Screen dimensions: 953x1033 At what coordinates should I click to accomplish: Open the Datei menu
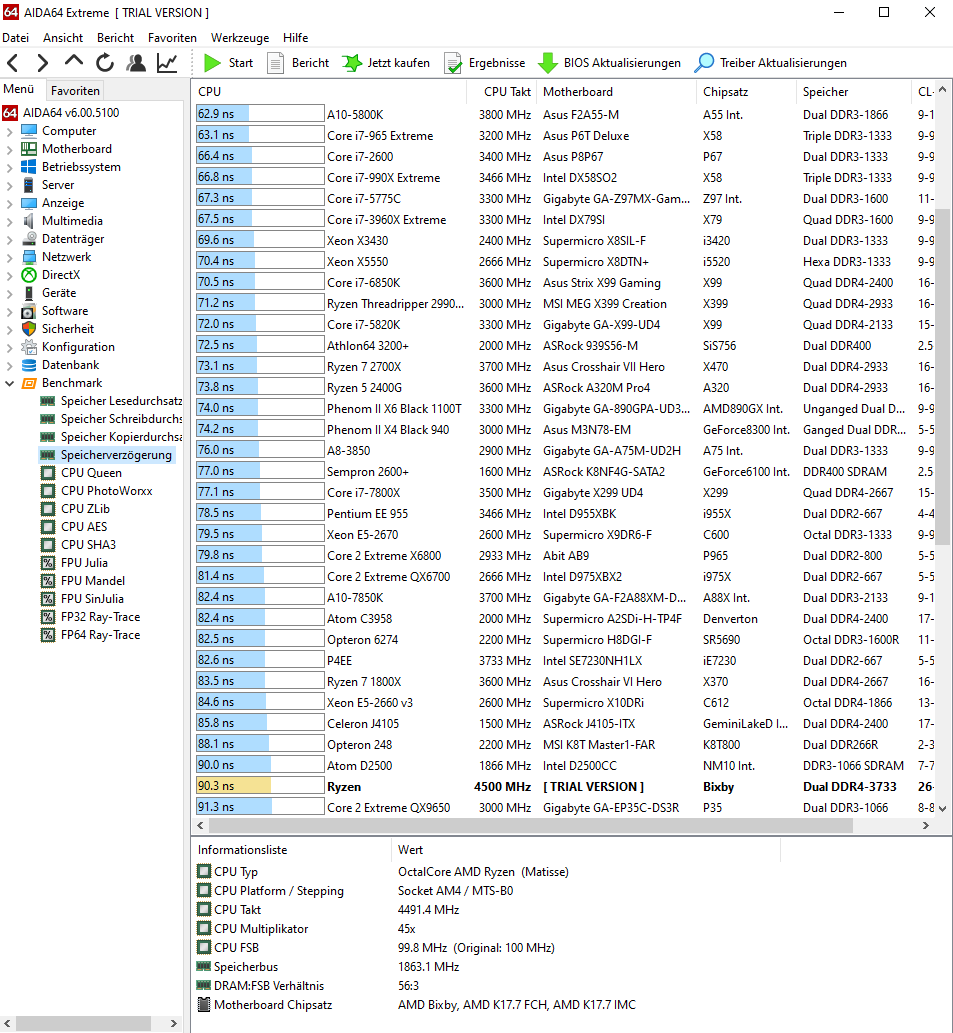[x=16, y=38]
